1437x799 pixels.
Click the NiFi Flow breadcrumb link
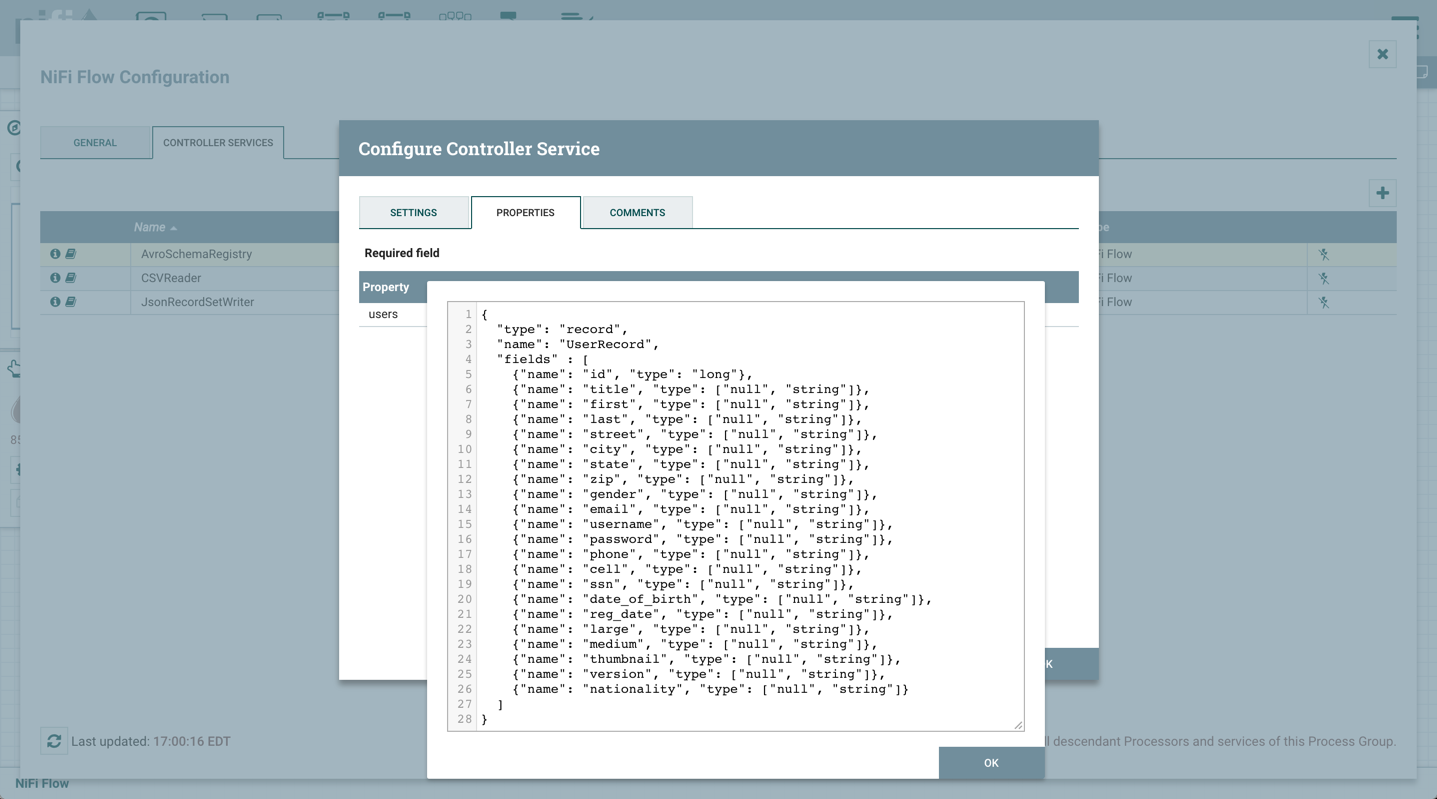42,784
